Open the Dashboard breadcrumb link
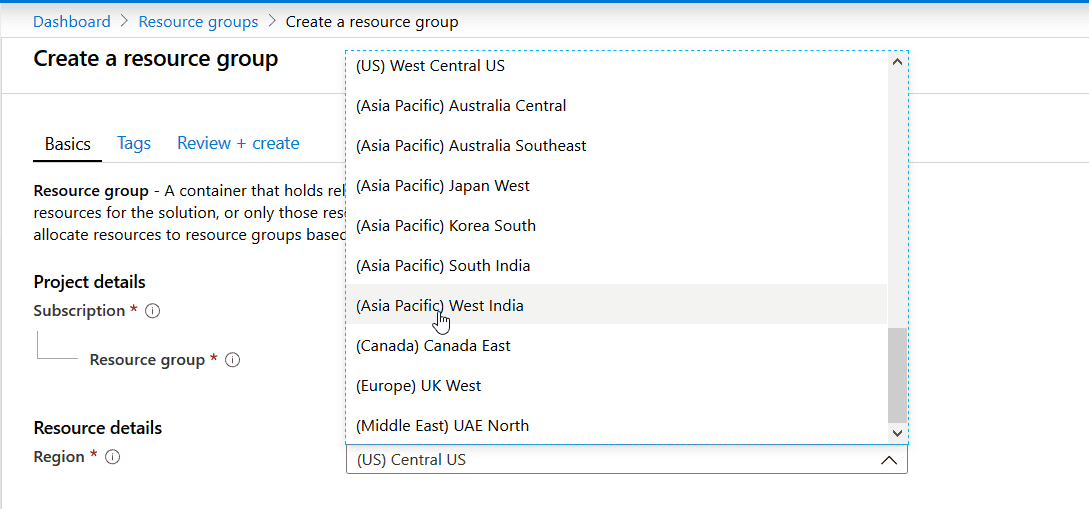The image size is (1089, 509). [x=72, y=22]
